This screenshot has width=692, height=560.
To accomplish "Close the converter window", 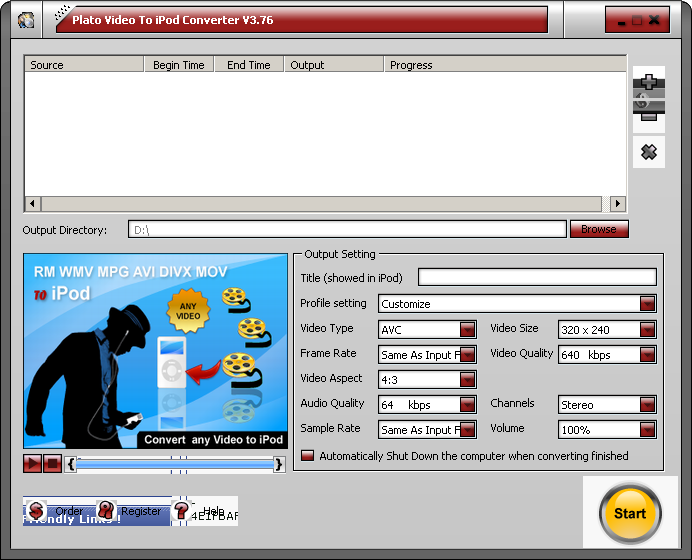I will point(655,20).
